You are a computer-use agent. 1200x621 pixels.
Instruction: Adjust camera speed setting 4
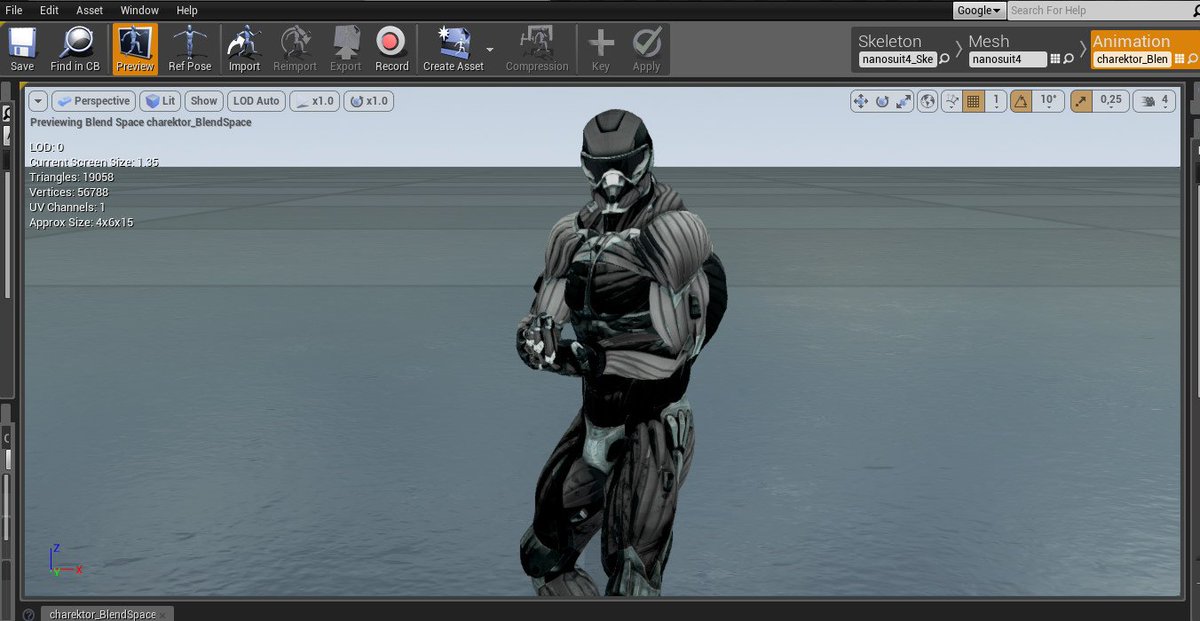click(x=1155, y=101)
